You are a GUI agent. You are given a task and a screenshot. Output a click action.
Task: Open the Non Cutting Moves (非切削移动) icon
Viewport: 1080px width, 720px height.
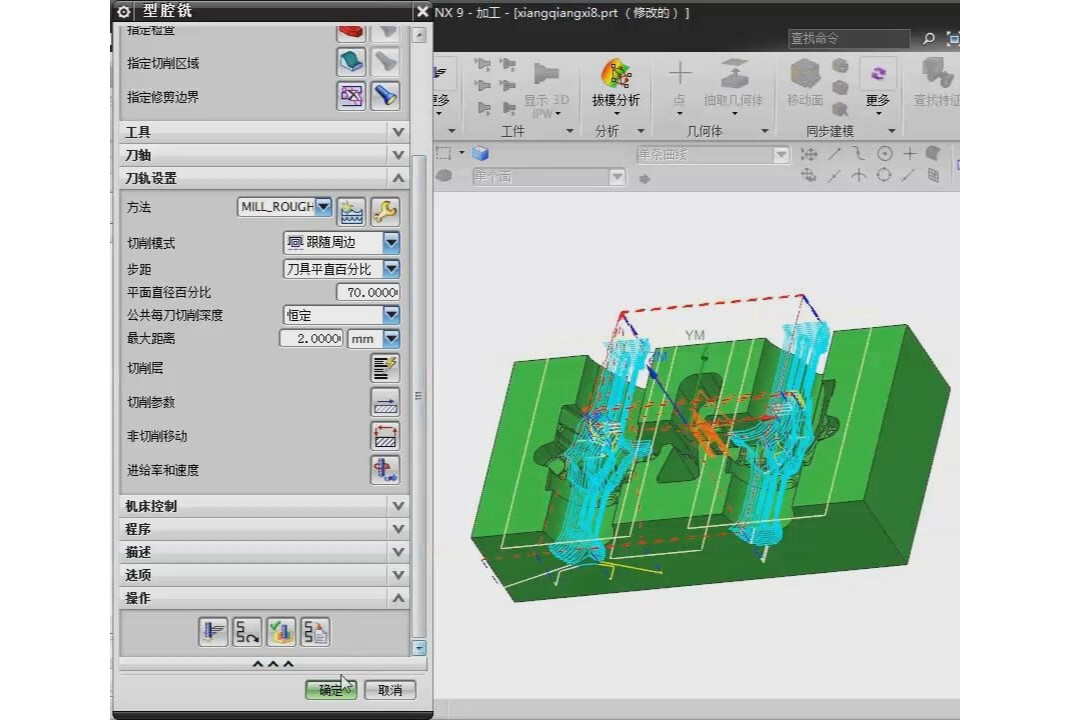coord(385,435)
